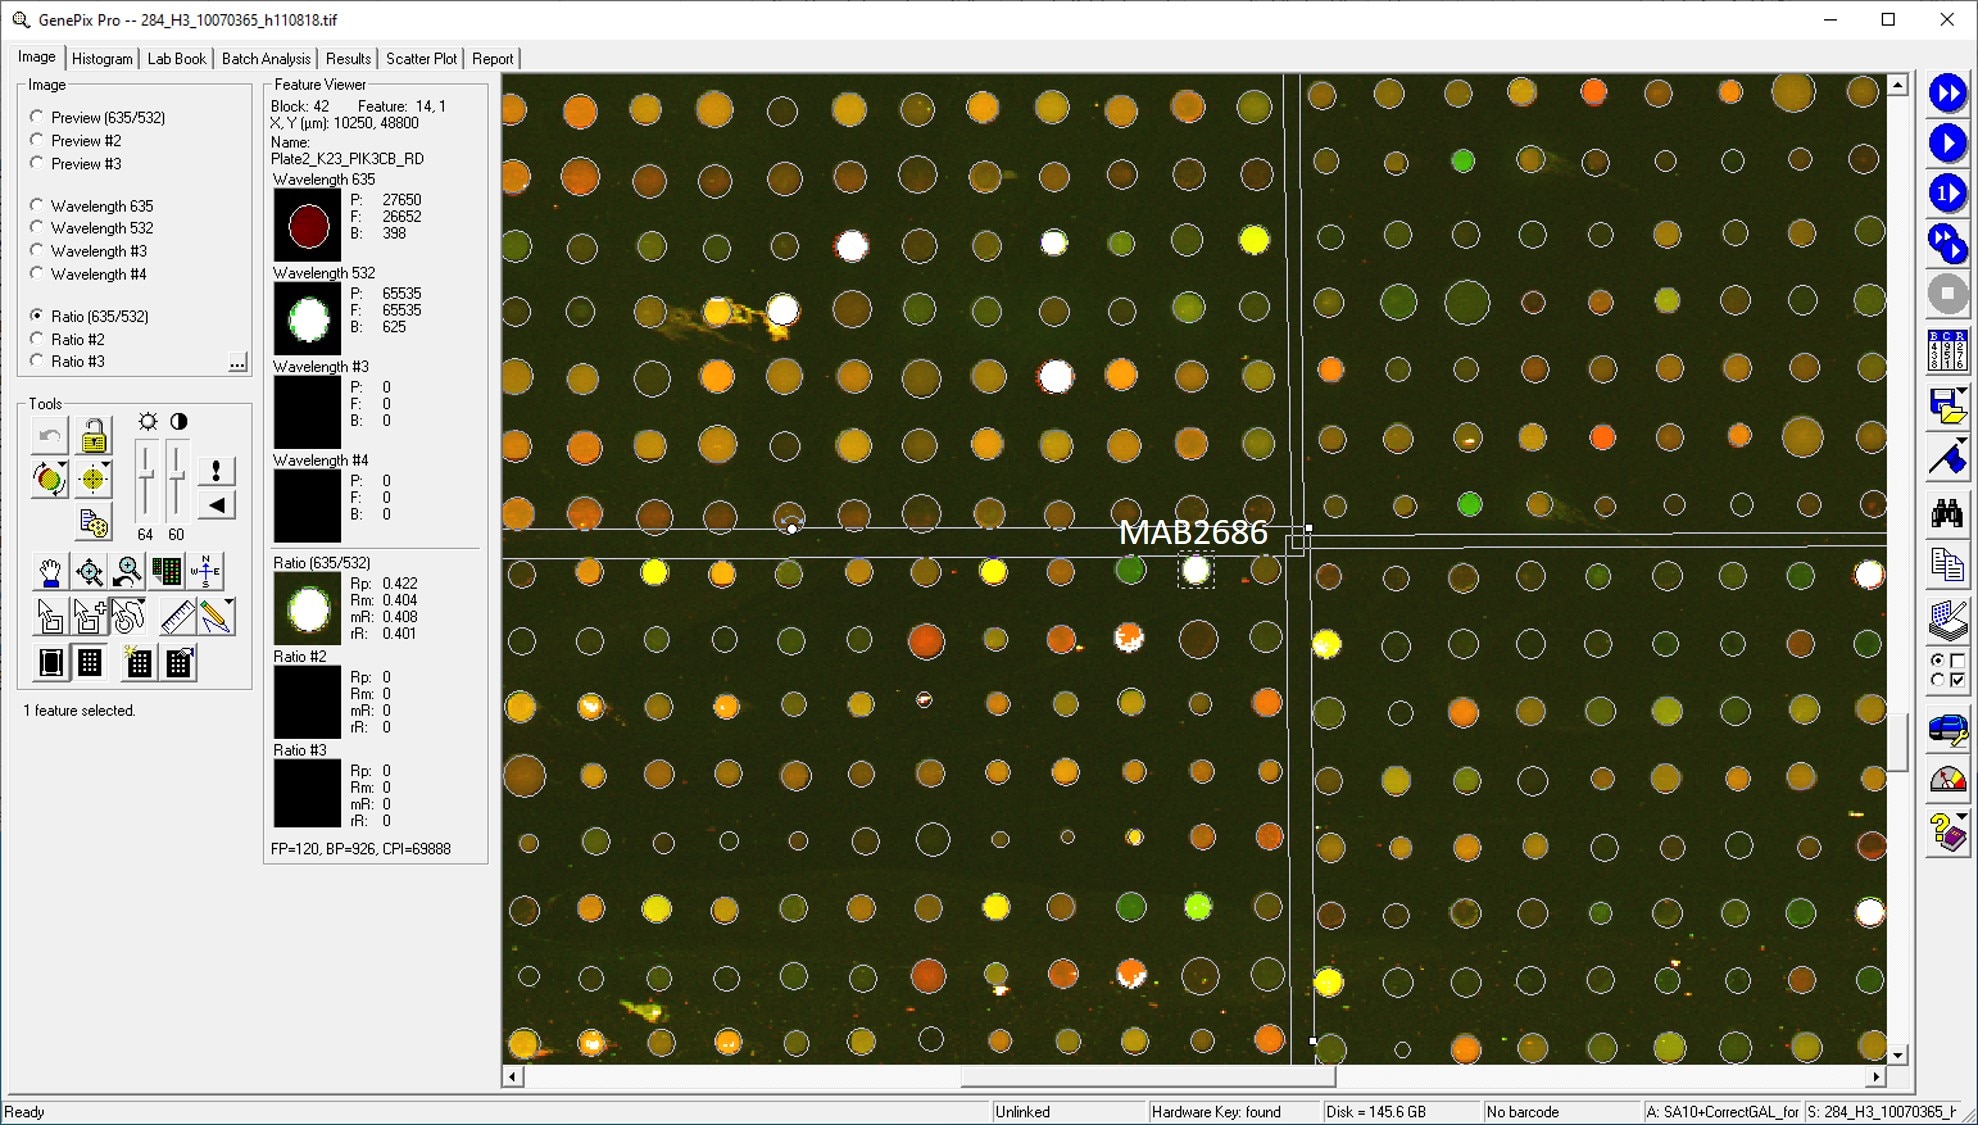The image size is (1978, 1125).
Task: Click the unlock padlock tool button
Action: pyautogui.click(x=94, y=437)
